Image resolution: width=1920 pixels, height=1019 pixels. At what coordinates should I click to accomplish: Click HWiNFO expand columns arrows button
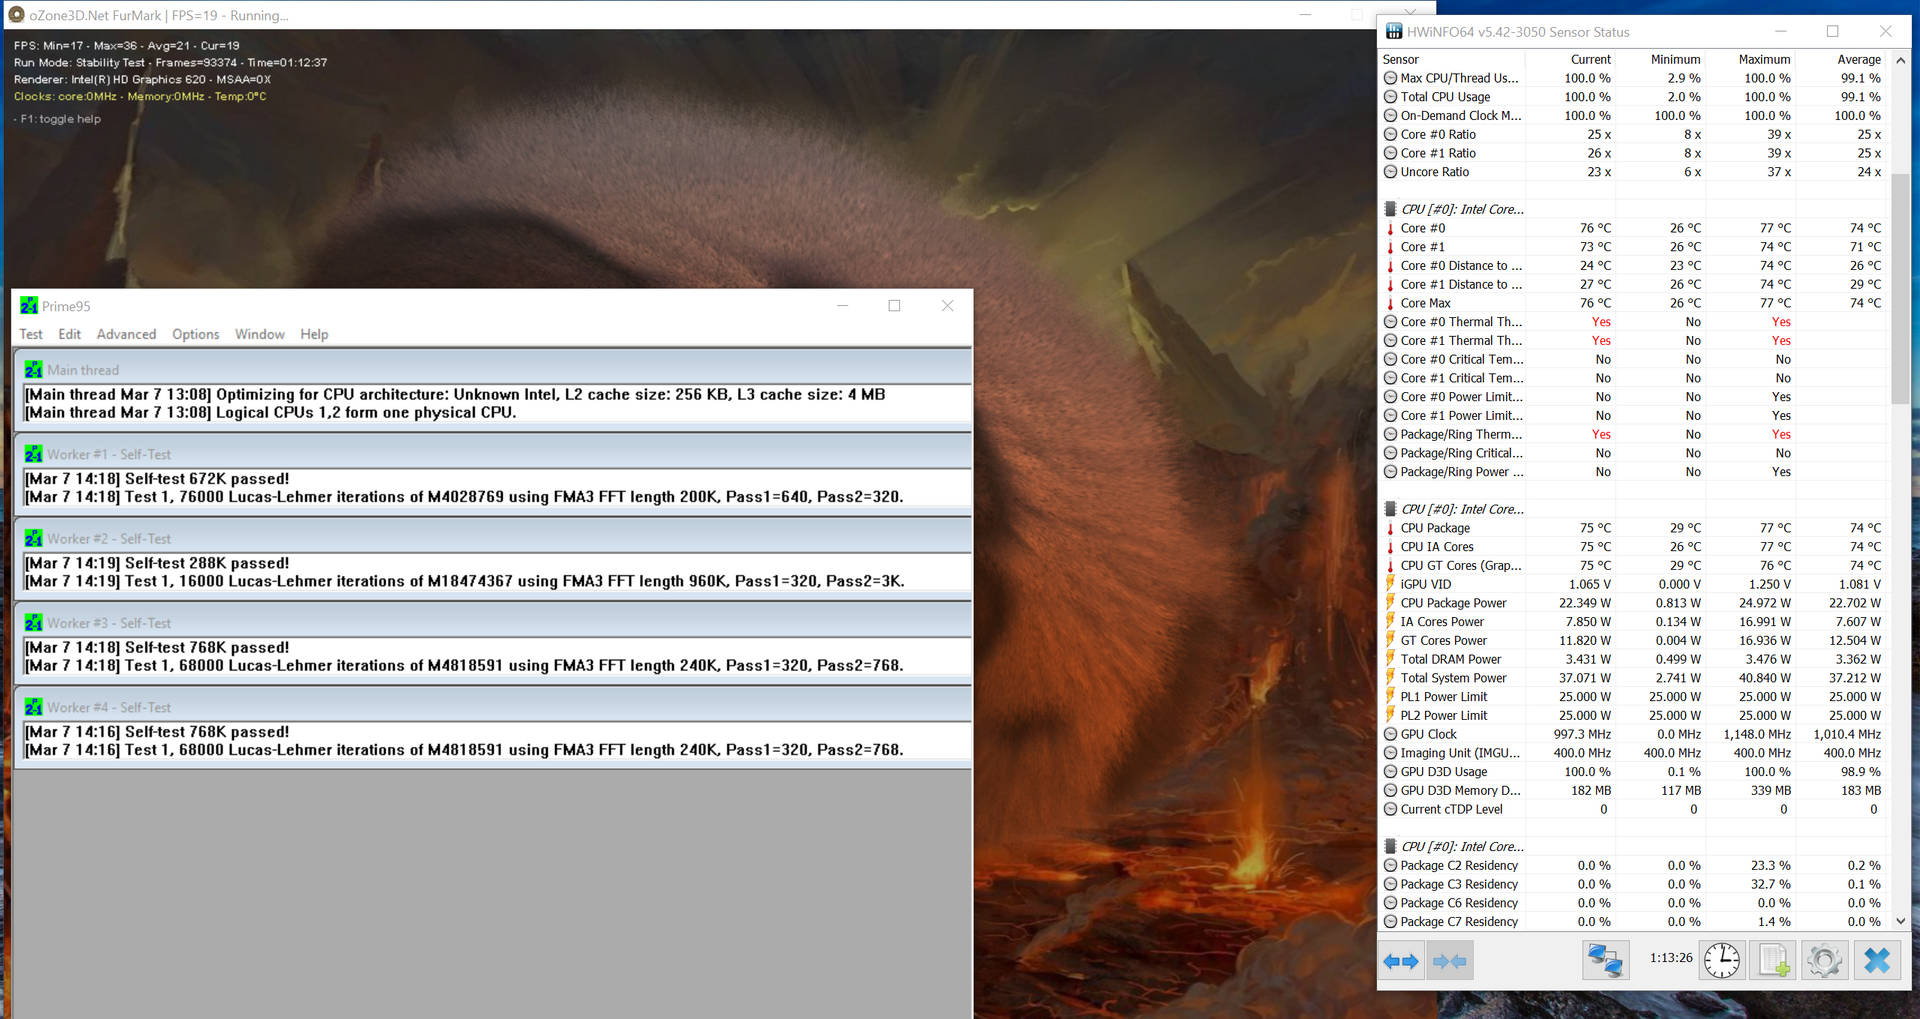click(x=1400, y=961)
